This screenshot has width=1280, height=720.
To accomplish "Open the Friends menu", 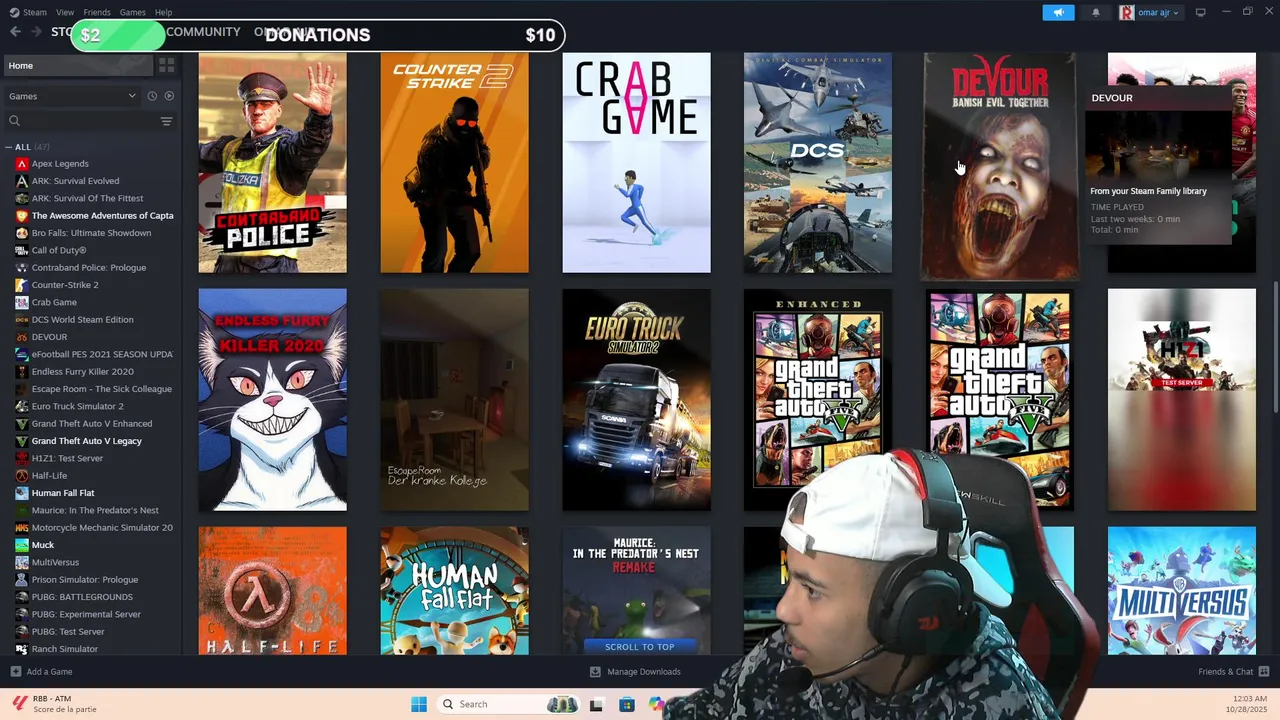I will [97, 12].
